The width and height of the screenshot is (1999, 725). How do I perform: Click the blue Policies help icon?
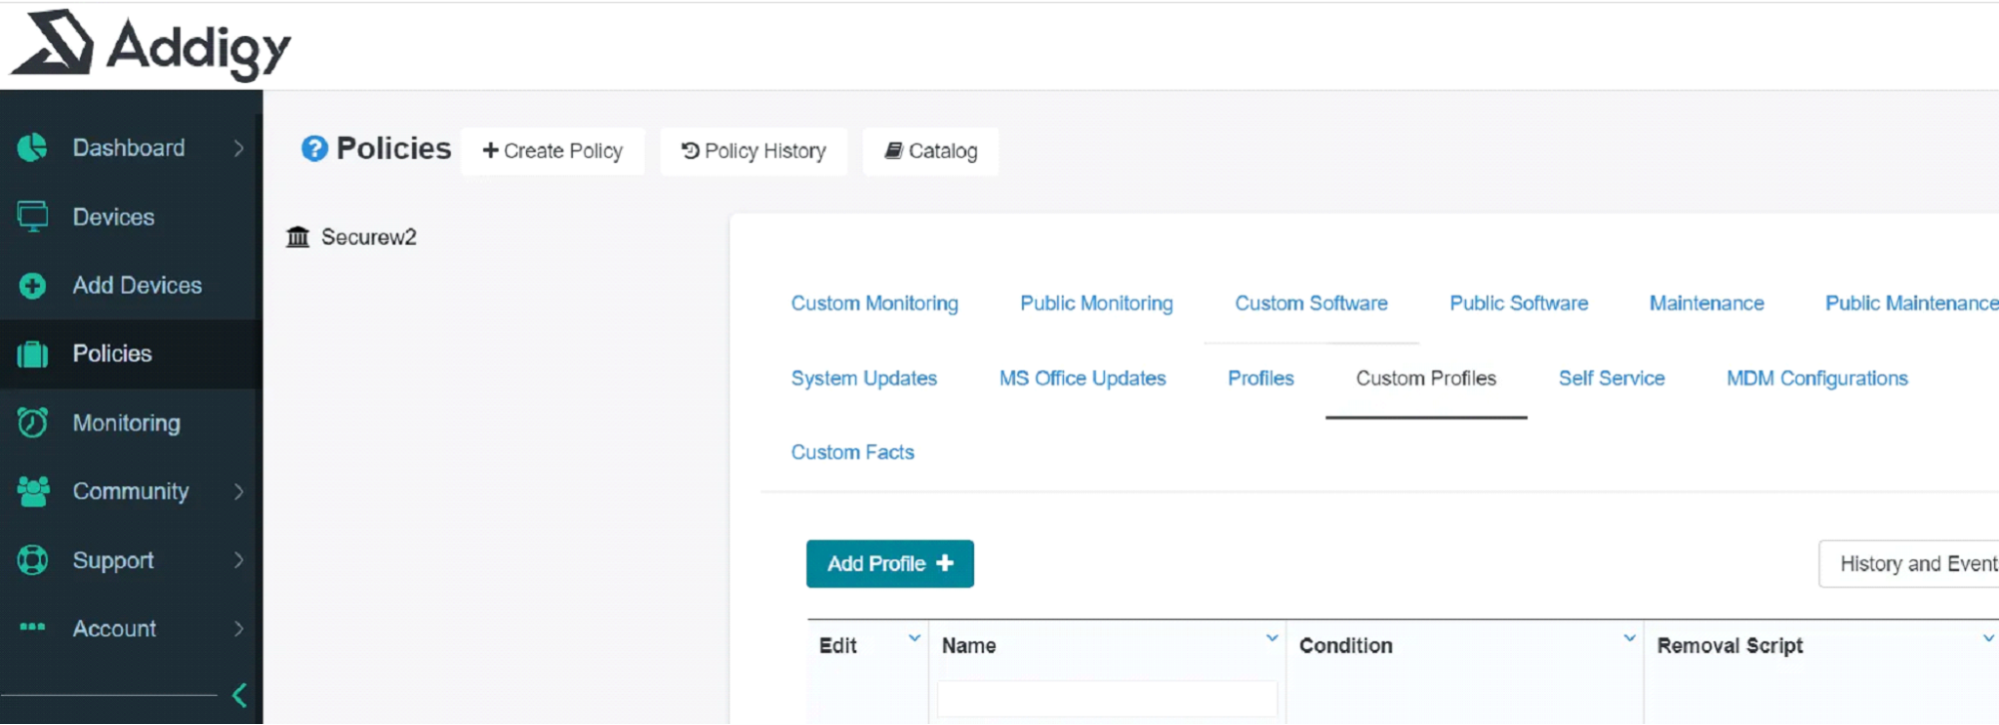[314, 149]
